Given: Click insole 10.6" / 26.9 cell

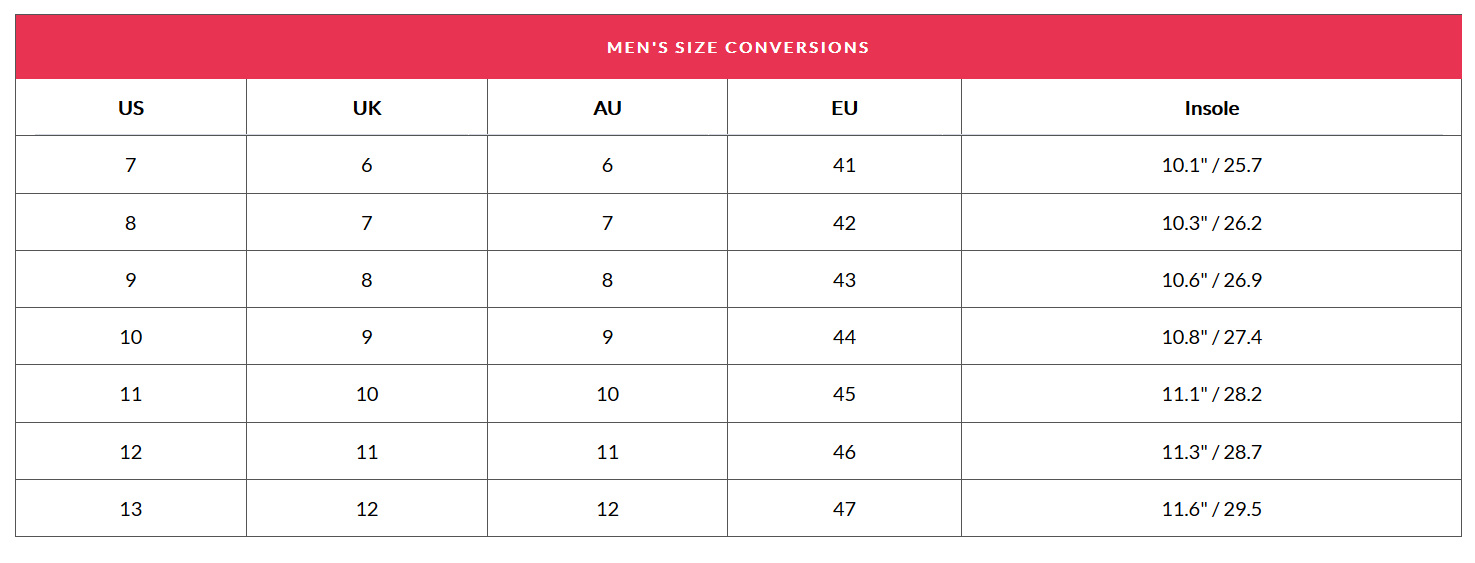Looking at the screenshot, I should coord(1211,280).
